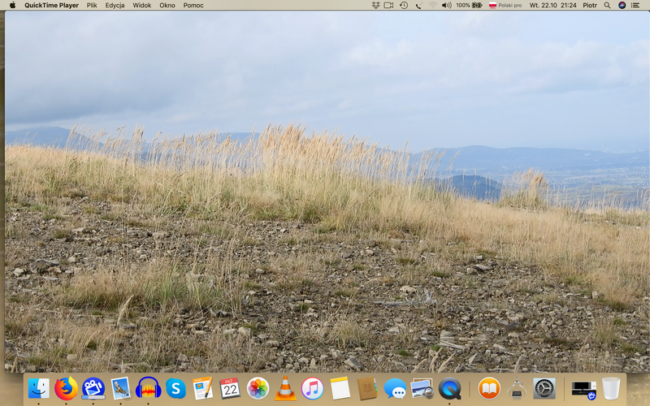Open Skype in the Dock
Viewport: 650px width, 406px height.
coord(176,388)
